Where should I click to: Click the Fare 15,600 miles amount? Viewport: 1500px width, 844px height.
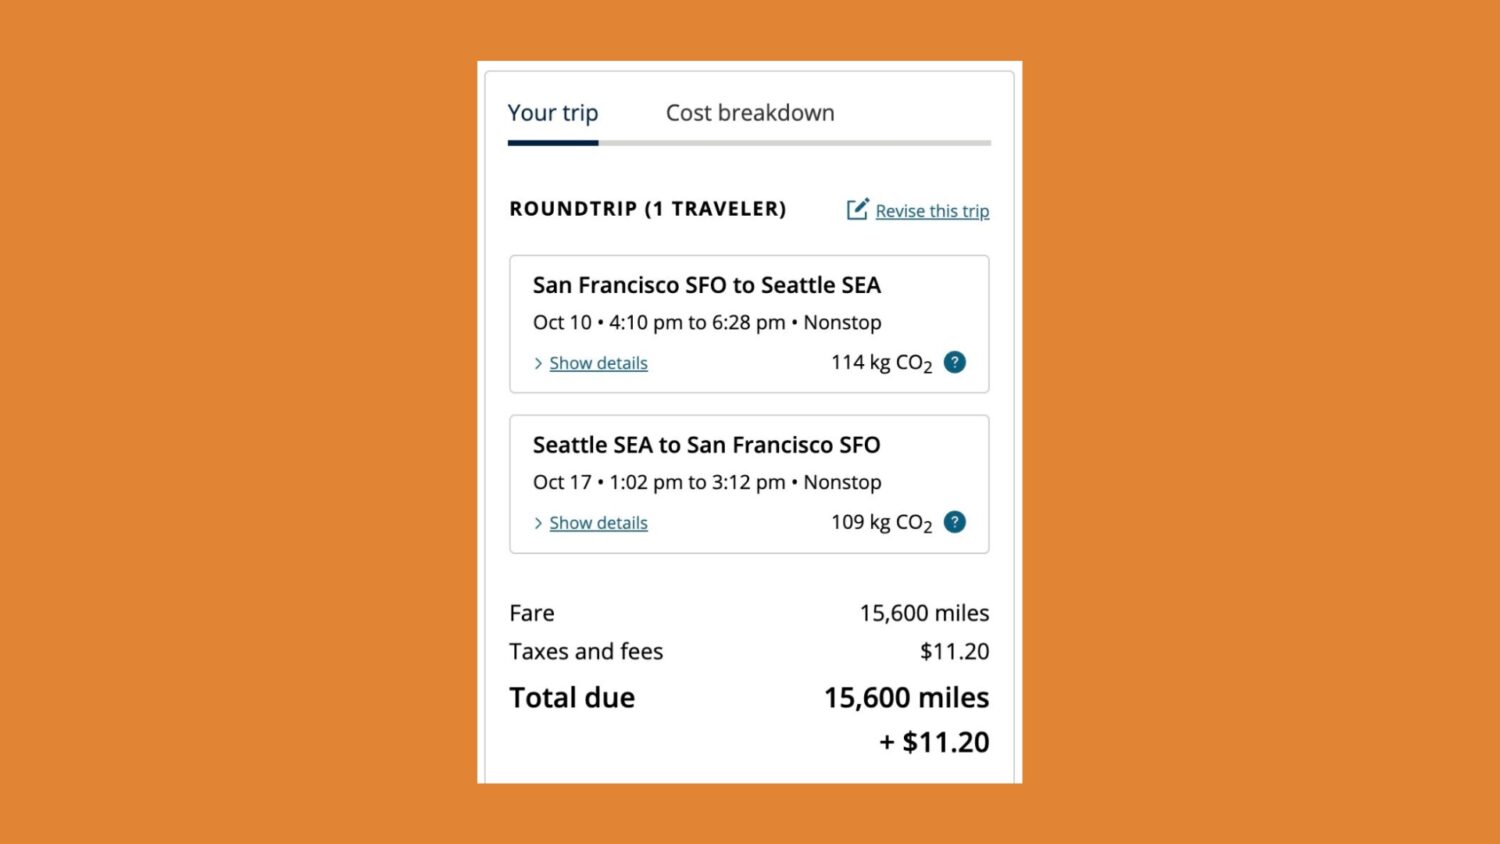[924, 613]
